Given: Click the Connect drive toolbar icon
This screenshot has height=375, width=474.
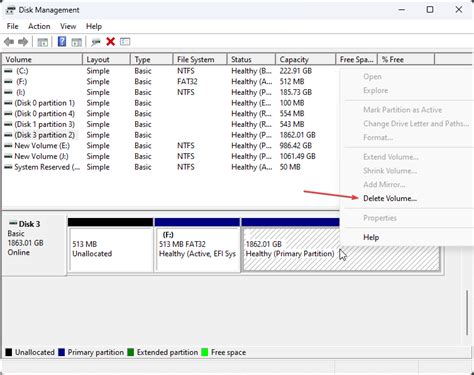Looking at the screenshot, I should tap(96, 42).
